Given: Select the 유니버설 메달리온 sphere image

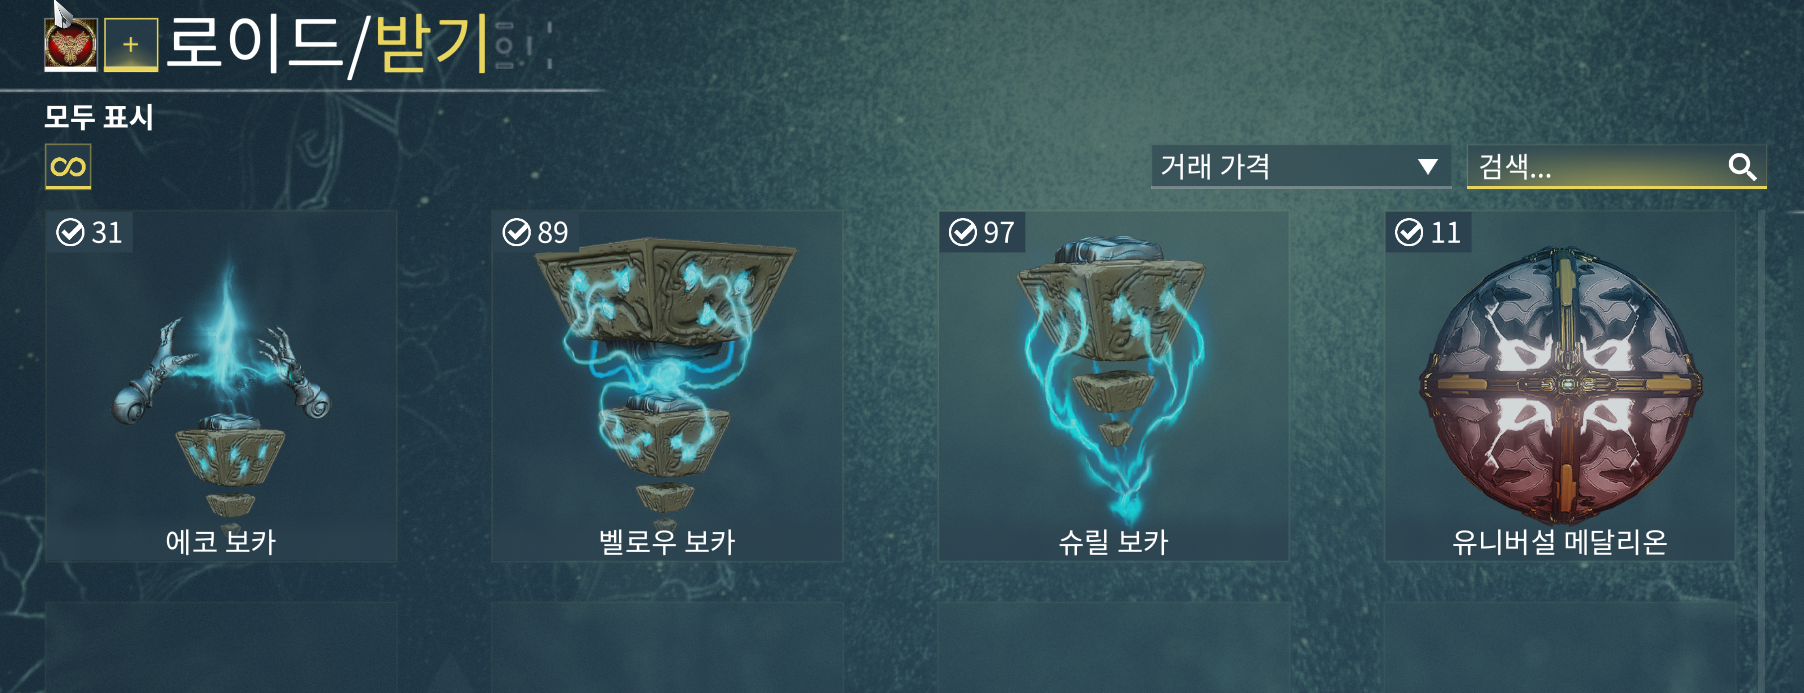Looking at the screenshot, I should [1560, 385].
